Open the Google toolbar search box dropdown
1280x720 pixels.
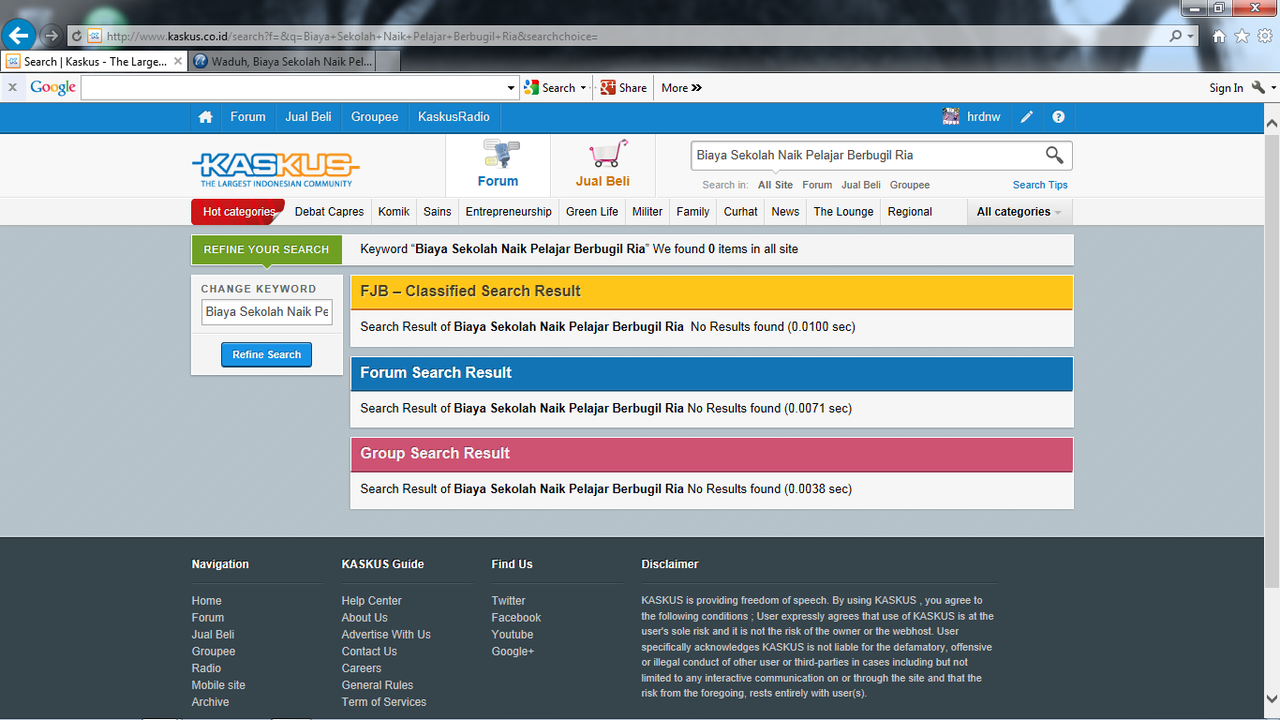click(511, 88)
